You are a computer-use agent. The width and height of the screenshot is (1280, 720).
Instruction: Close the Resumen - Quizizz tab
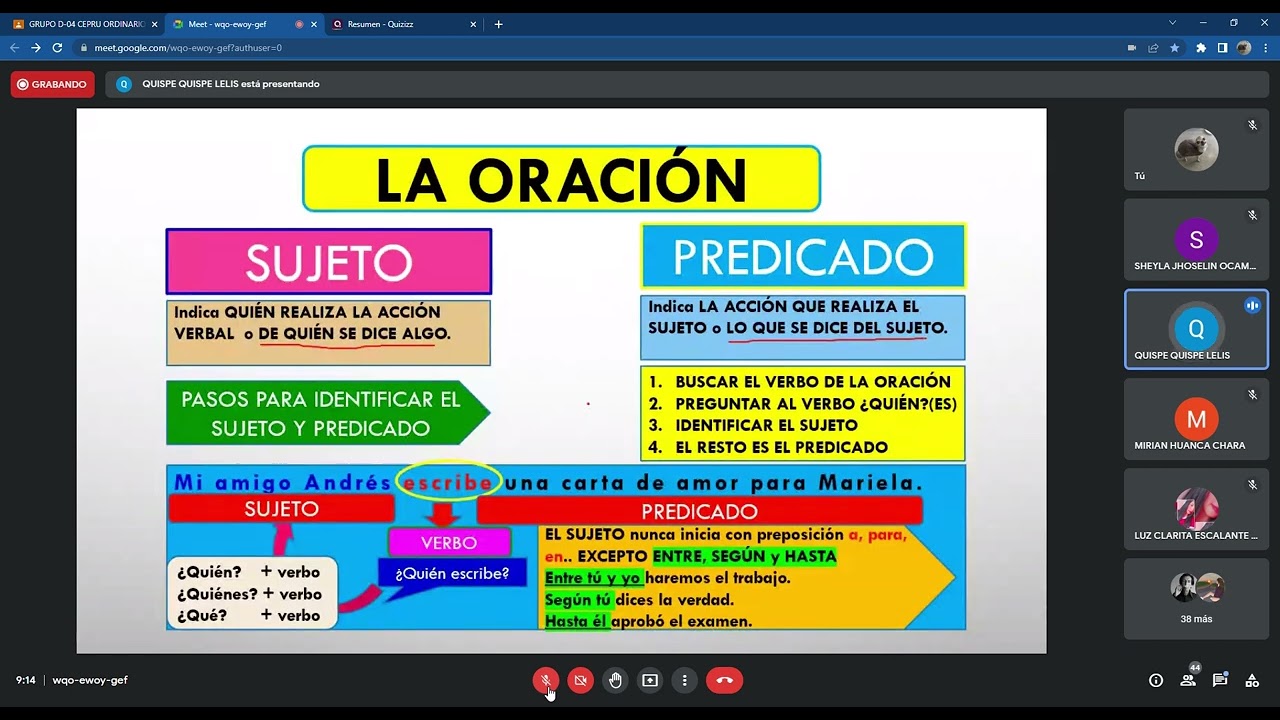(x=474, y=24)
